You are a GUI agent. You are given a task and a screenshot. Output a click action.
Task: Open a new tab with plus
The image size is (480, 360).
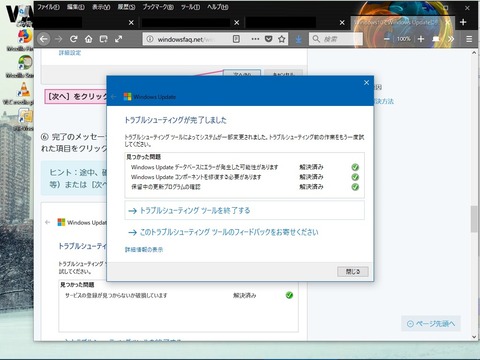pos(463,22)
